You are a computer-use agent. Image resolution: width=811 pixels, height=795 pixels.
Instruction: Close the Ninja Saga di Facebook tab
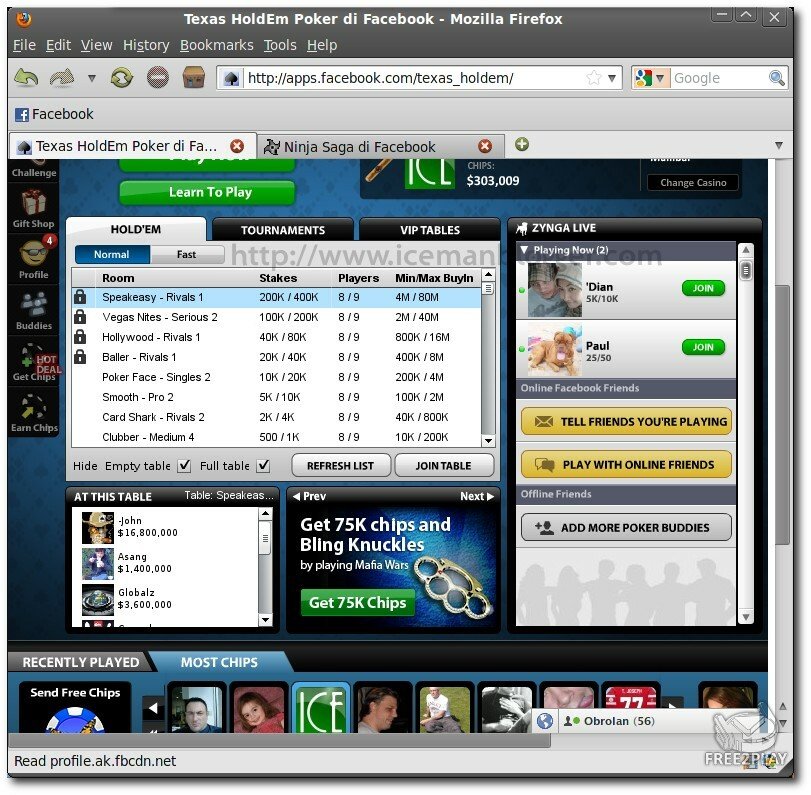coord(485,146)
